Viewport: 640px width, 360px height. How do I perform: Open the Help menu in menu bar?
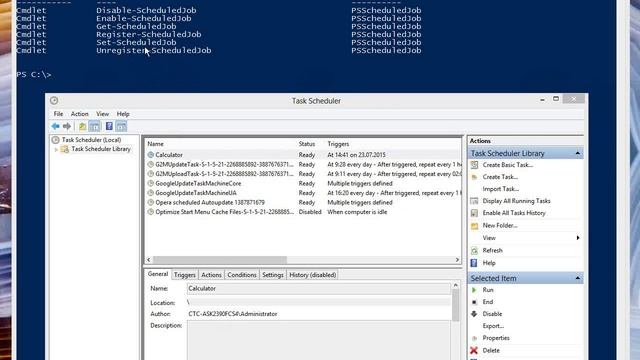pos(123,114)
